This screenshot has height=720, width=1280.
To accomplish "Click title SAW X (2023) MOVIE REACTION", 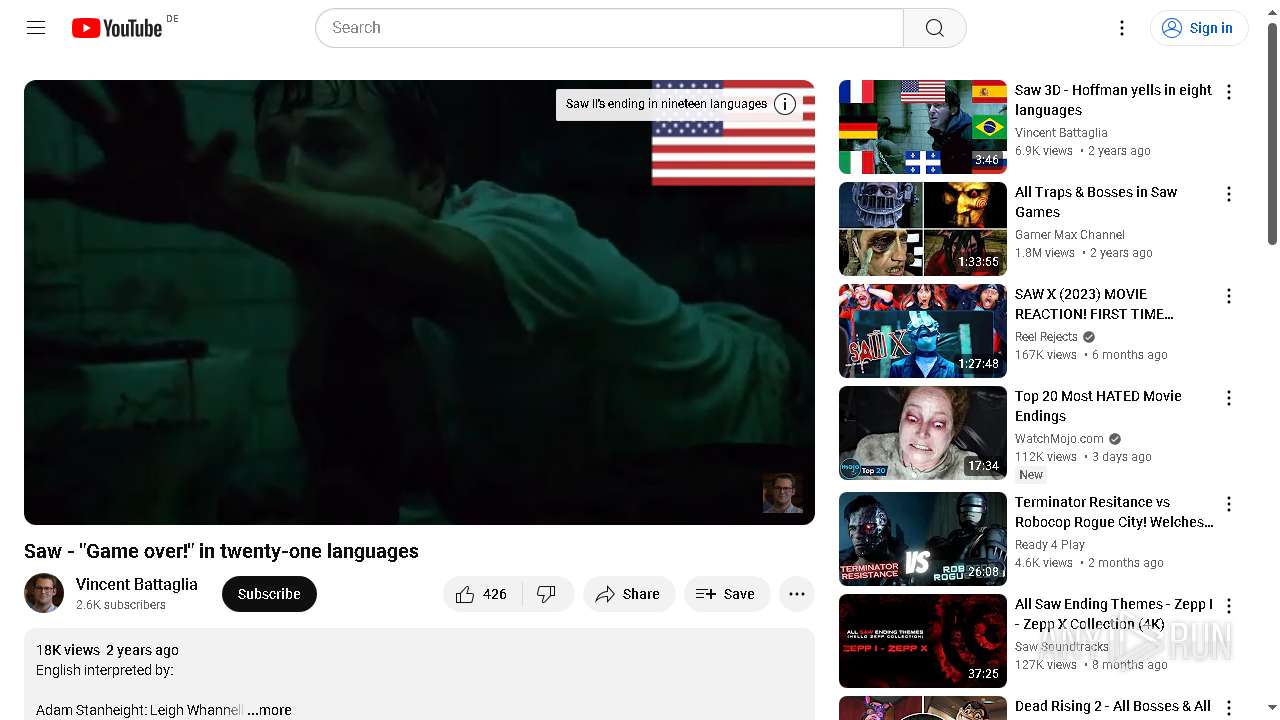I will click(x=1094, y=304).
